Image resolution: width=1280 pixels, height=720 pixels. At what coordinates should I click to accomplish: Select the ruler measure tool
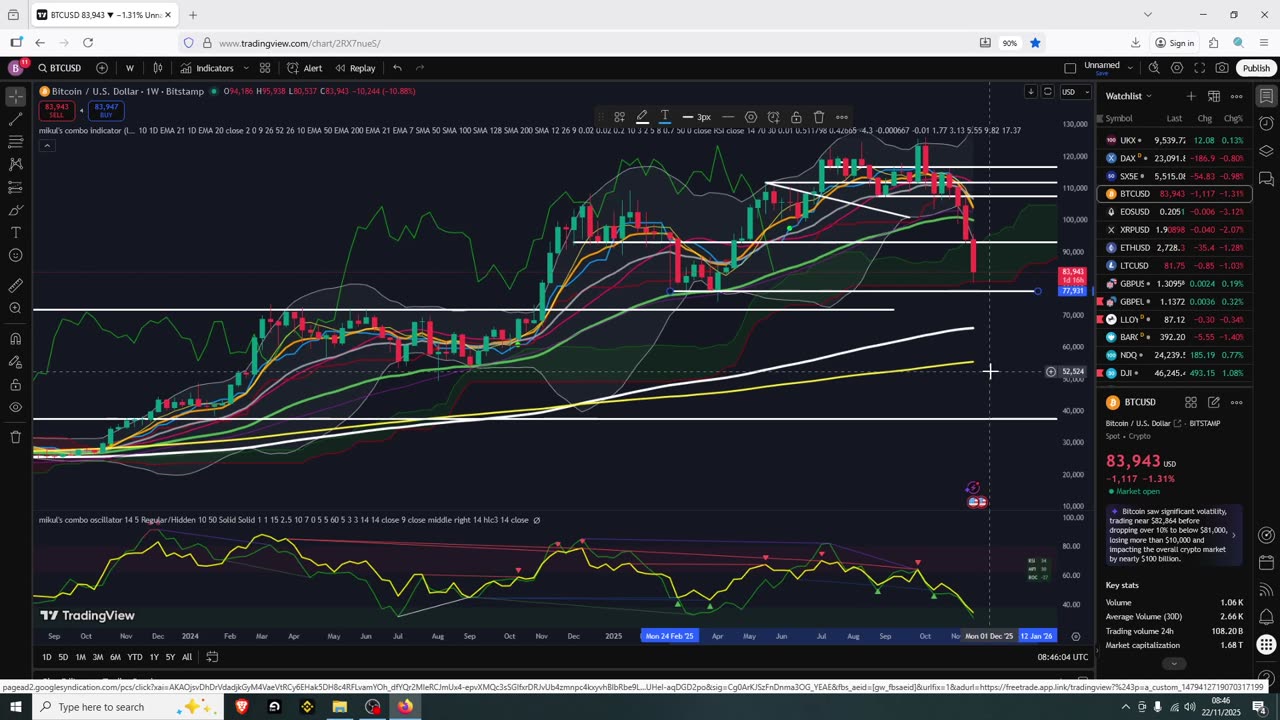15,286
